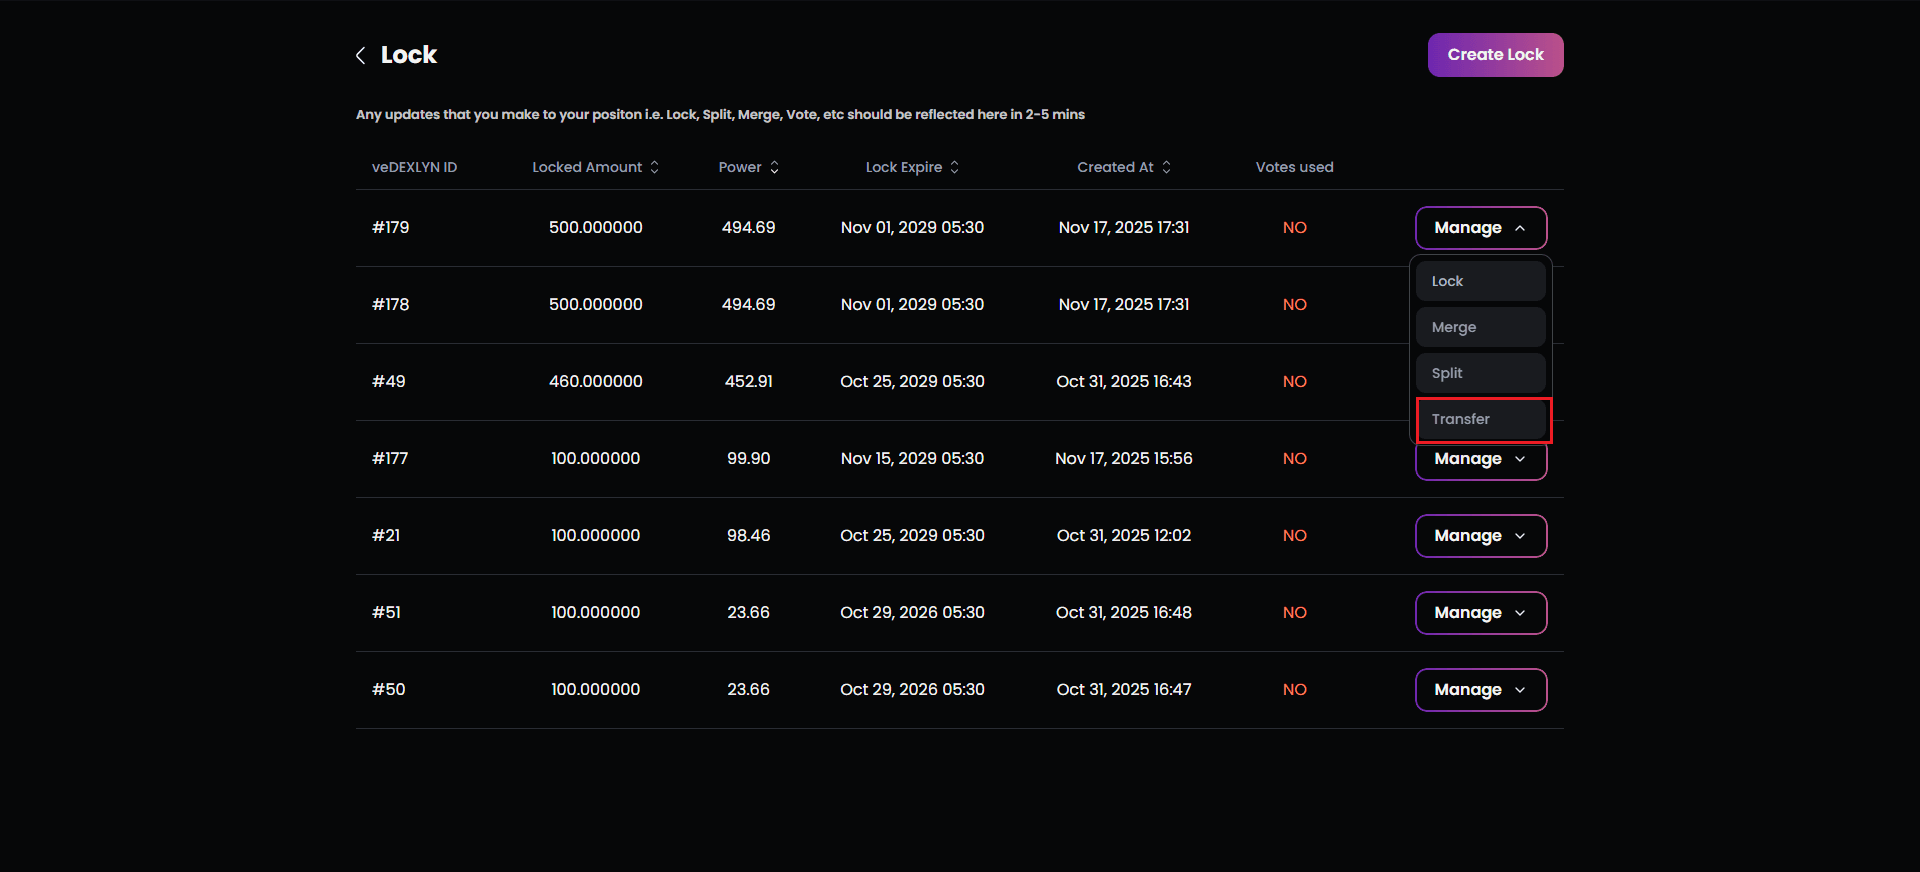This screenshot has width=1920, height=872.
Task: Expand Manage menu for lock #51
Action: tap(1480, 613)
